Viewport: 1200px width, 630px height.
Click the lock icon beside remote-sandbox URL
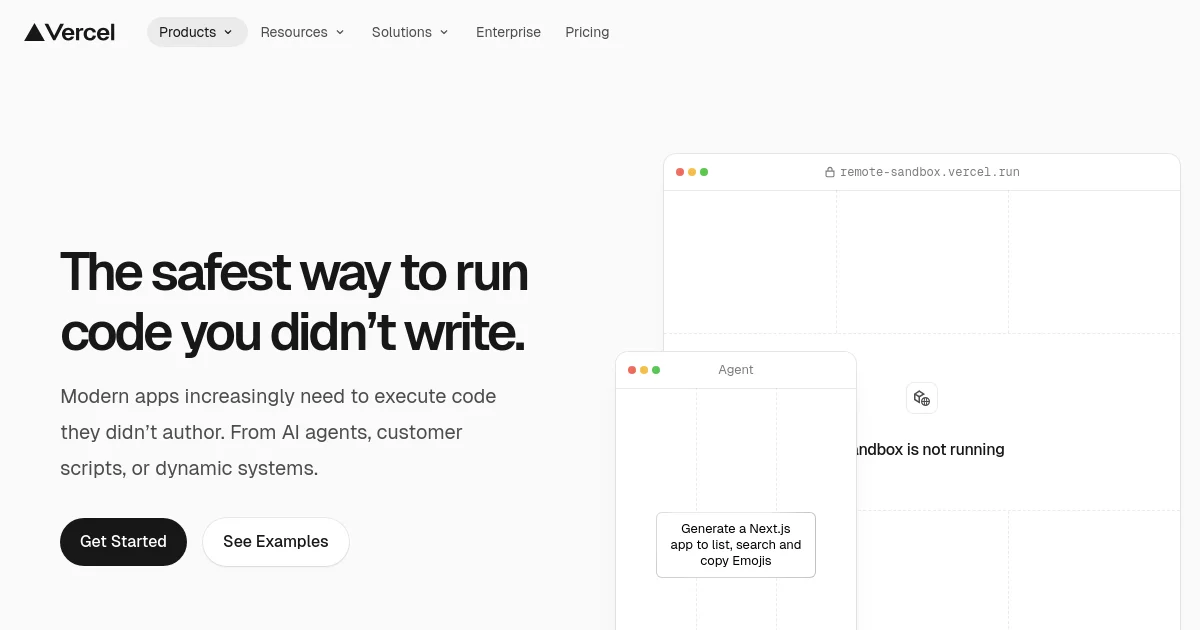click(x=830, y=172)
